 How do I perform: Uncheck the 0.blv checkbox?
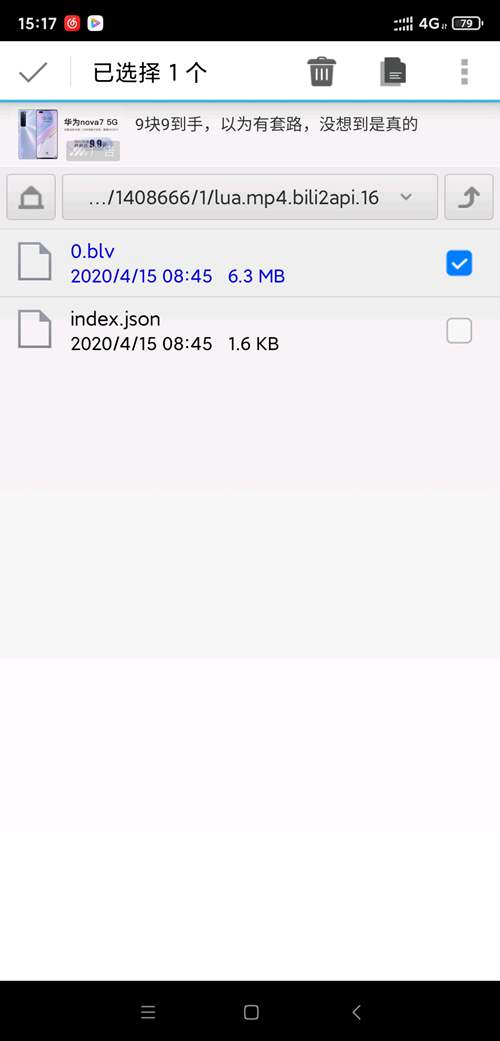[459, 264]
